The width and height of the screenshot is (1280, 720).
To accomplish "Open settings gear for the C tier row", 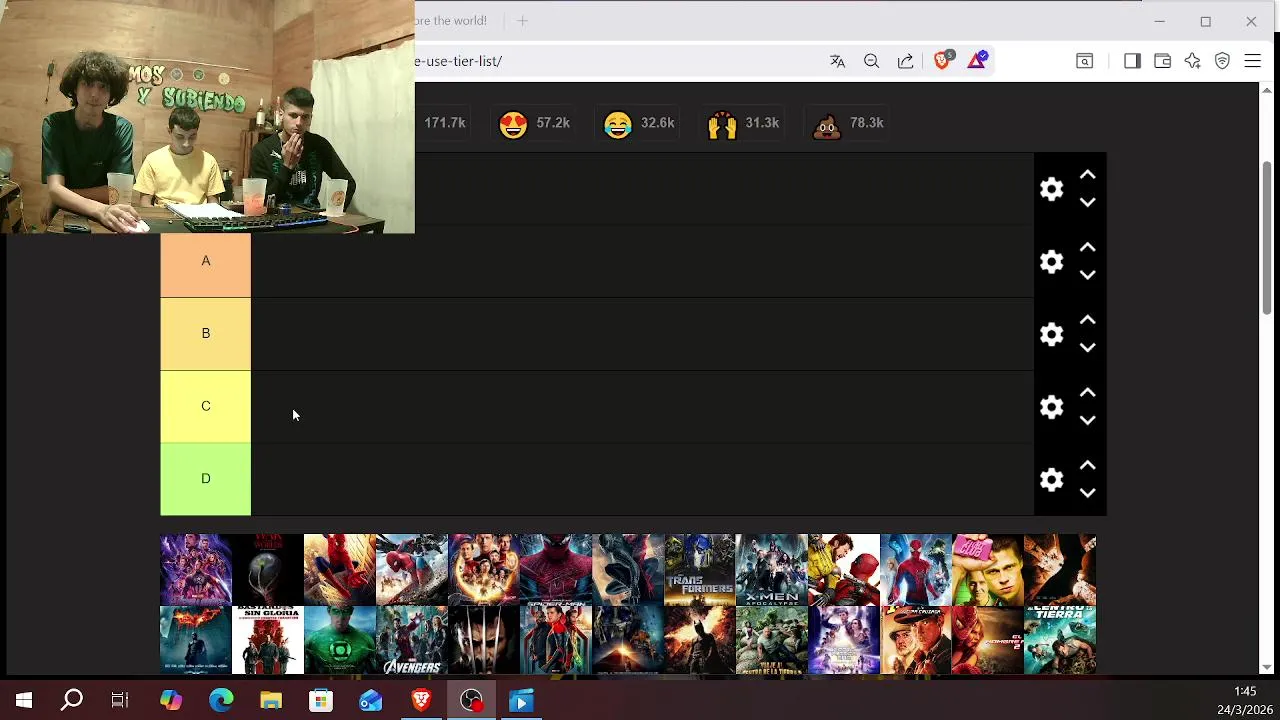I will [1051, 407].
